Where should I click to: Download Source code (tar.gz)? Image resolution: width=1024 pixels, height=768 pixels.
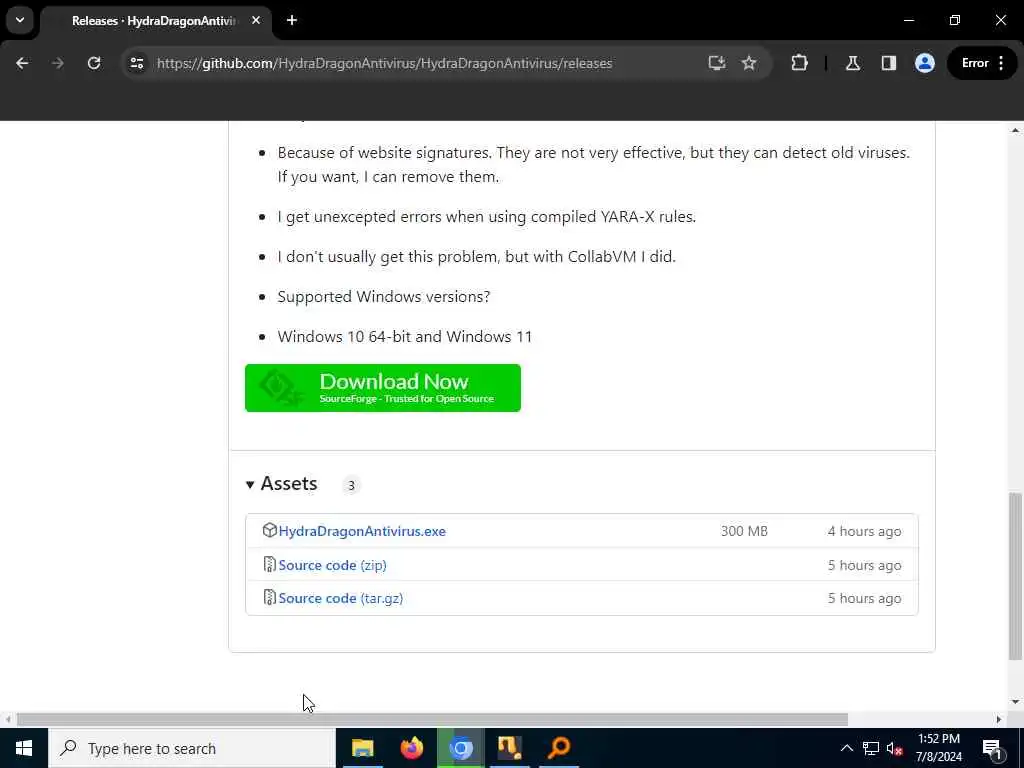tap(340, 598)
